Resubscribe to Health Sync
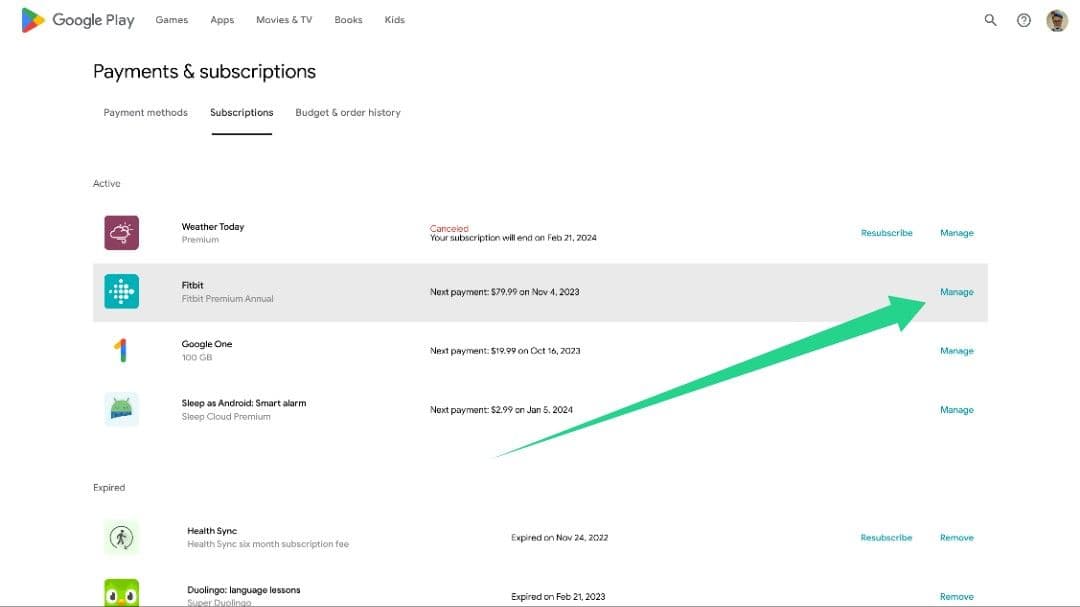The width and height of the screenshot is (1080, 607). (x=886, y=538)
